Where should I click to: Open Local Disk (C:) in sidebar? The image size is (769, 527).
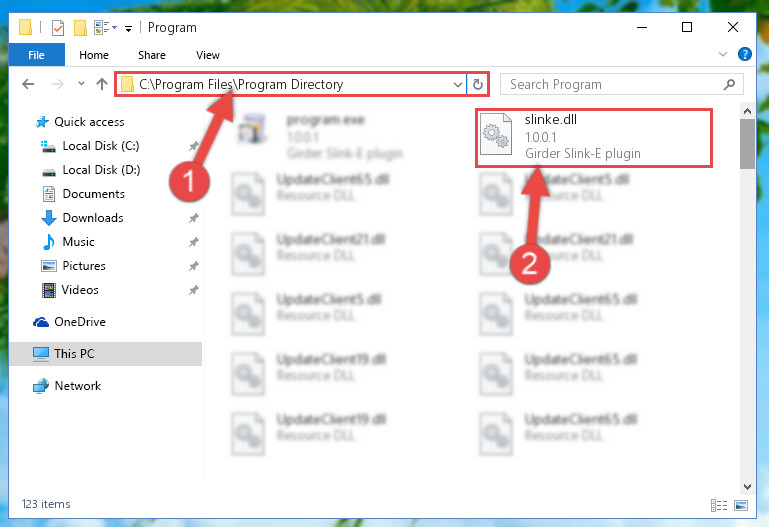coord(101,146)
